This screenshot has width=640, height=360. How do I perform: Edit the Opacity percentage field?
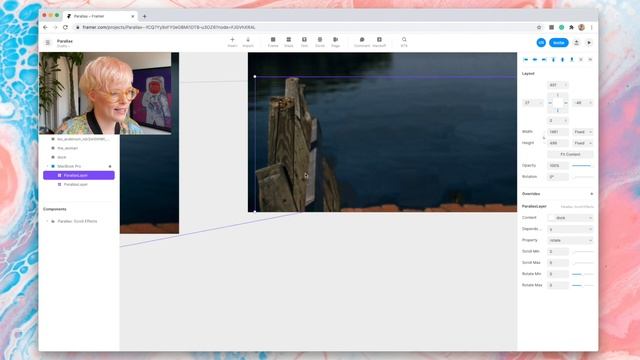click(558, 166)
